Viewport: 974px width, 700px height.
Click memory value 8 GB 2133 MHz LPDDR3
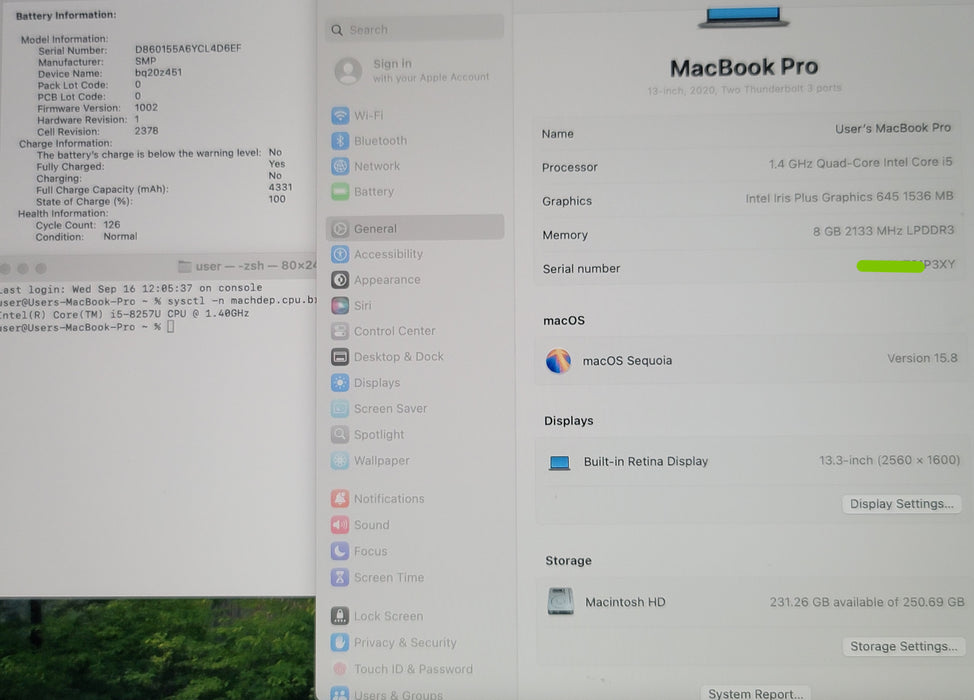pos(883,231)
